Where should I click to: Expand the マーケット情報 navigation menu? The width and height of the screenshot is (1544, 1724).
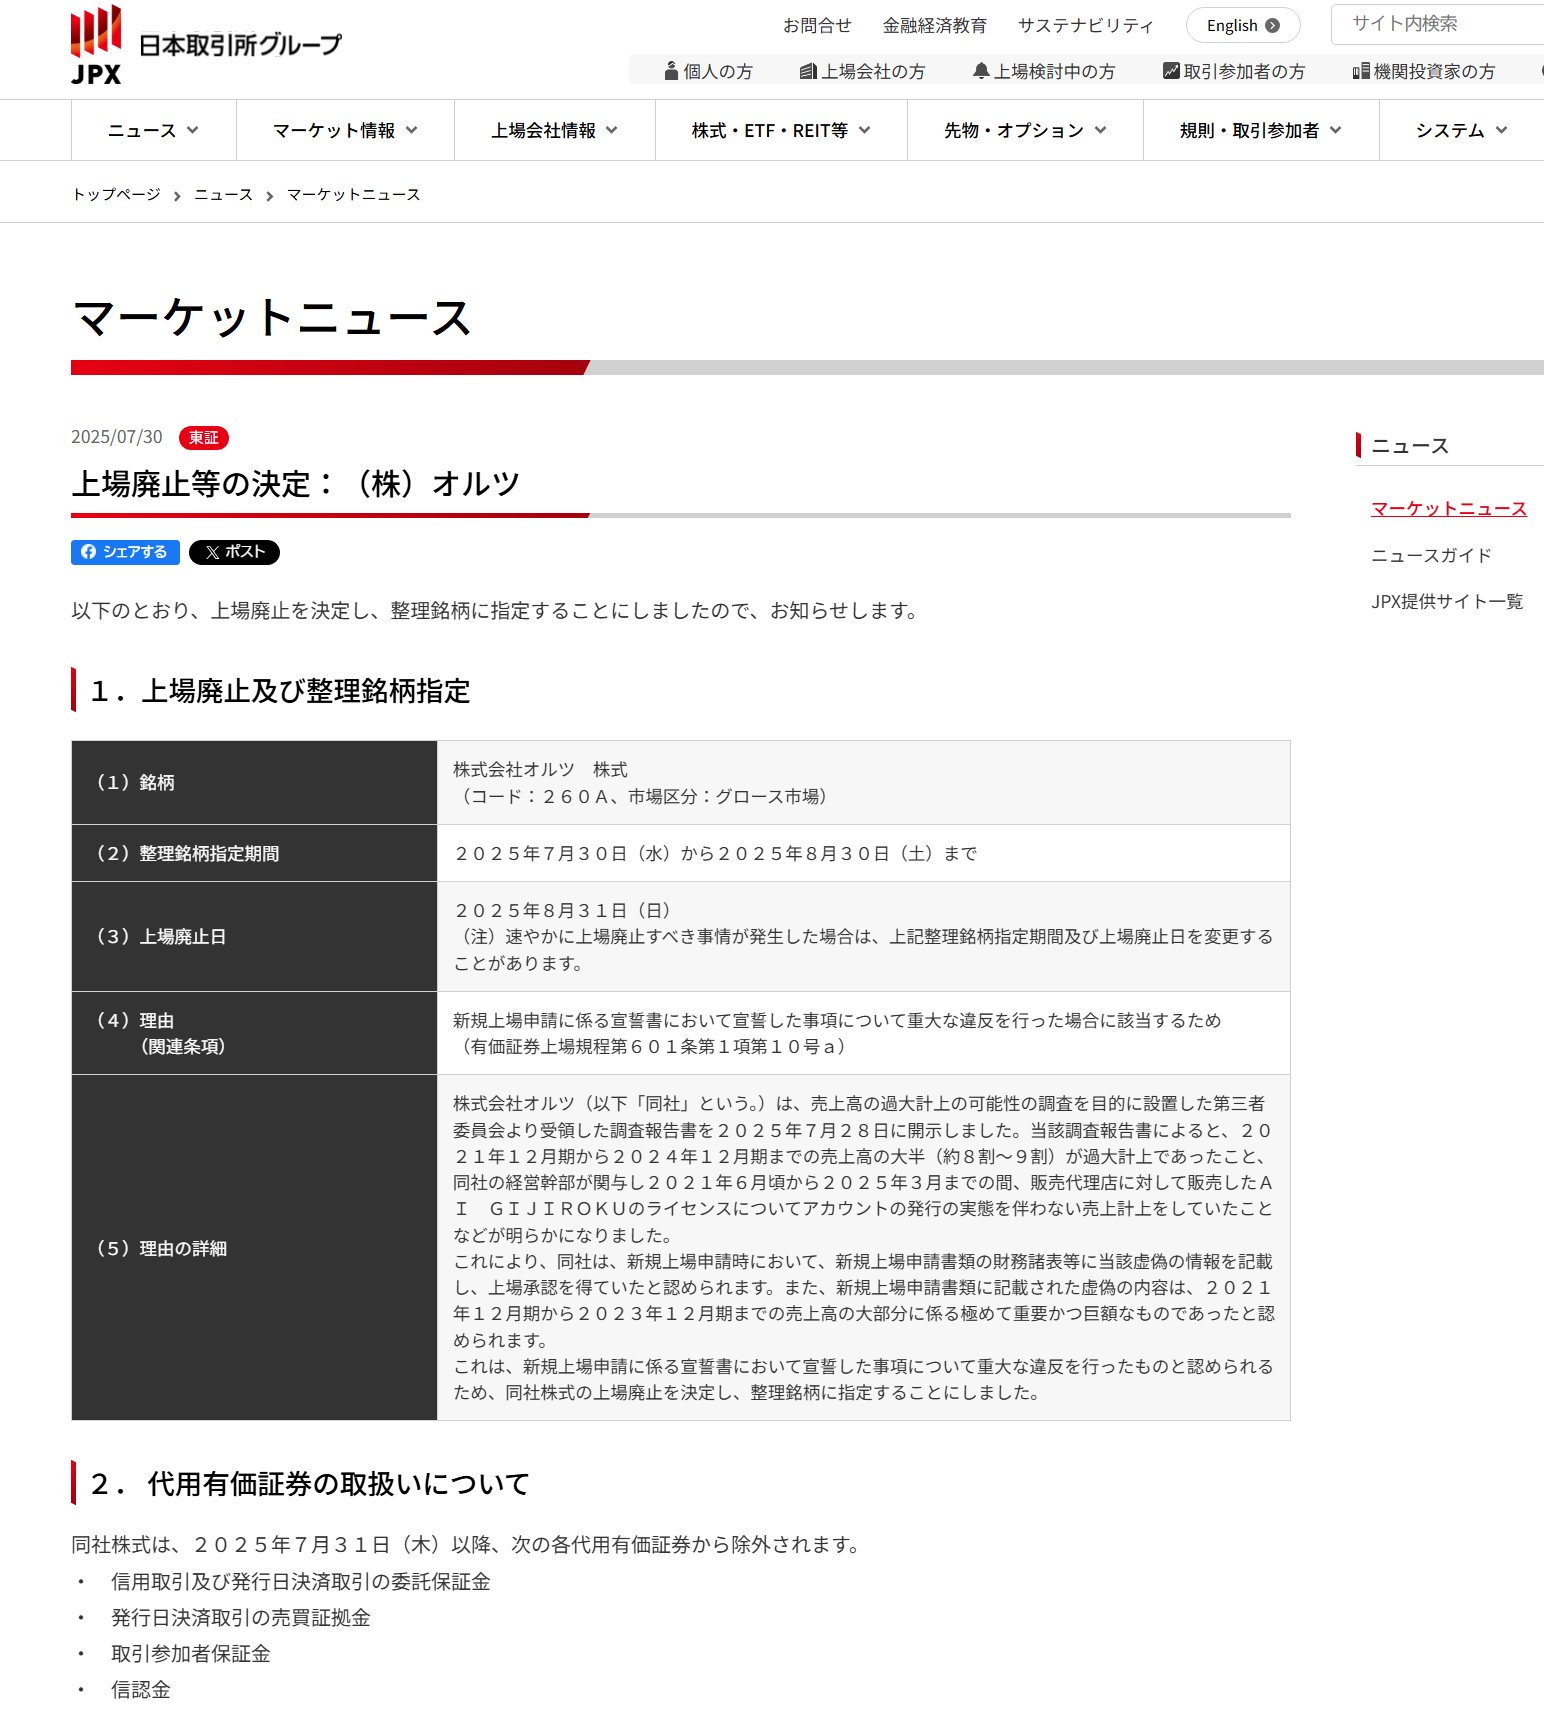tap(345, 130)
